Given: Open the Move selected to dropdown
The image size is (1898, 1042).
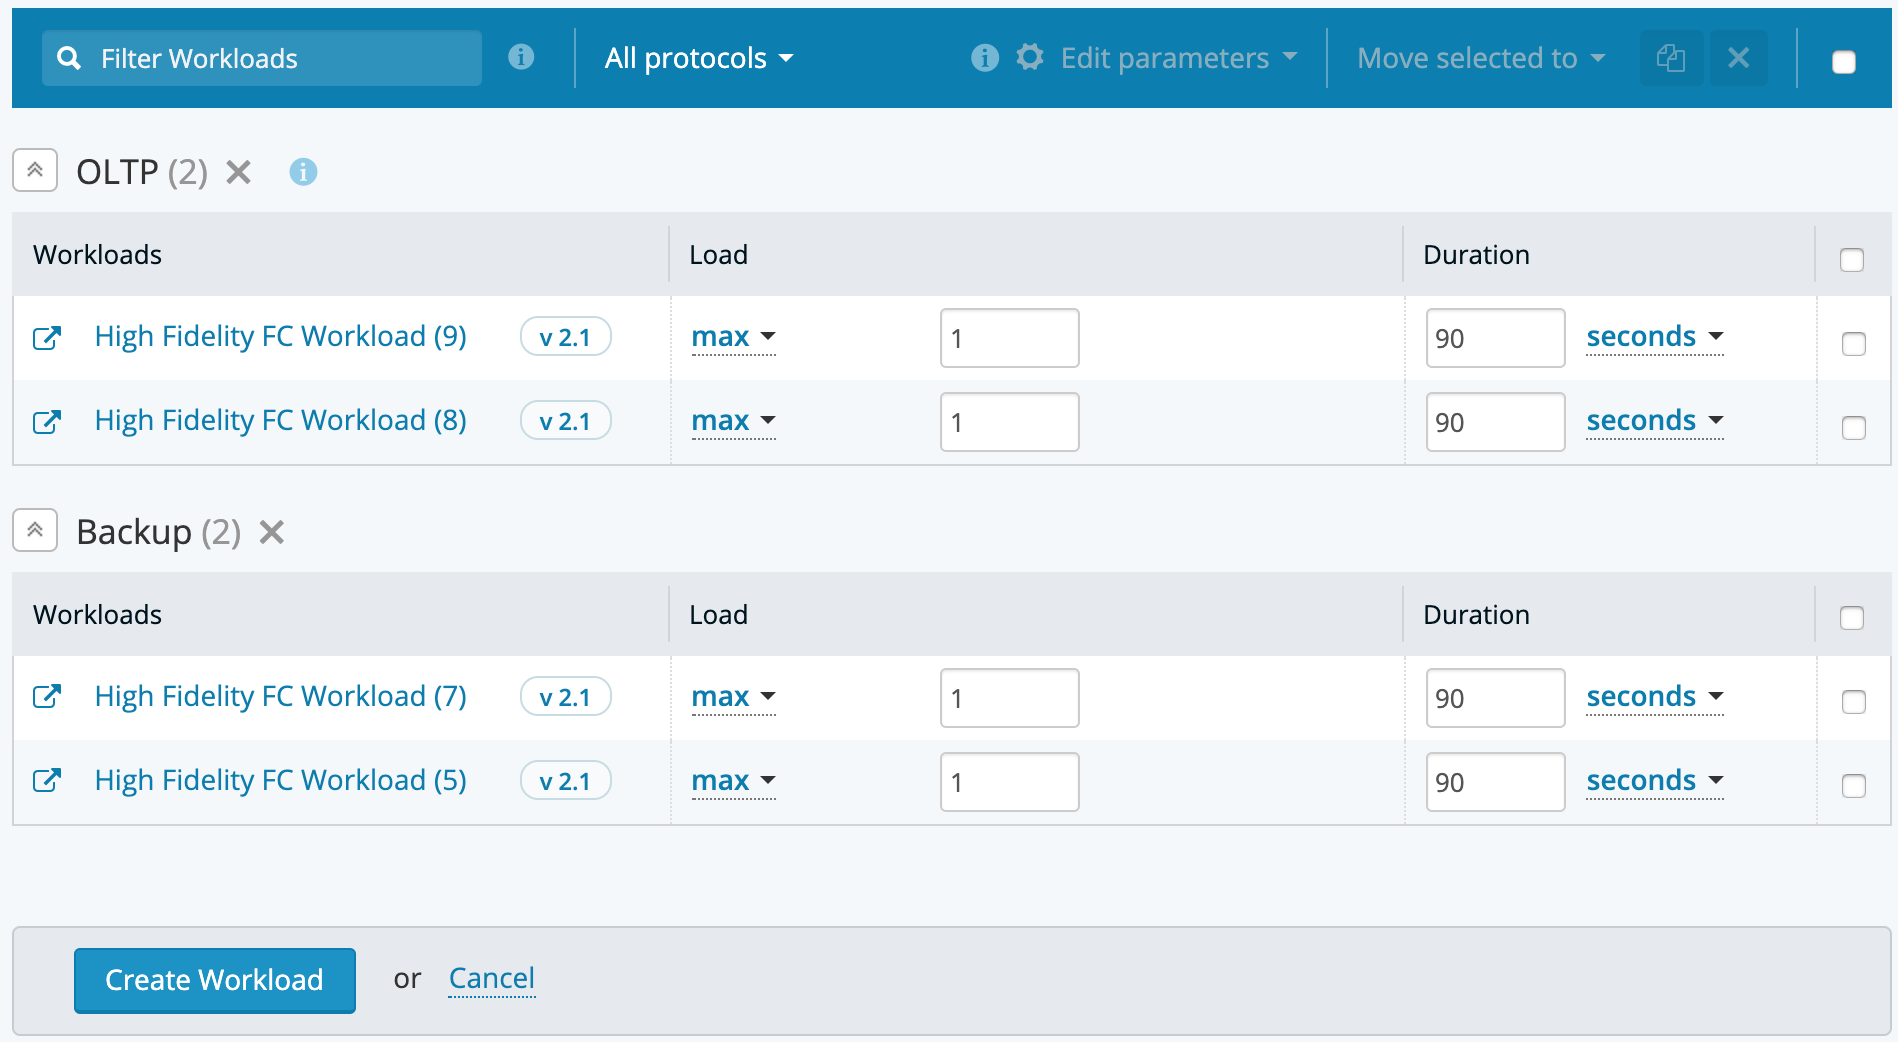Looking at the screenshot, I should point(1481,58).
